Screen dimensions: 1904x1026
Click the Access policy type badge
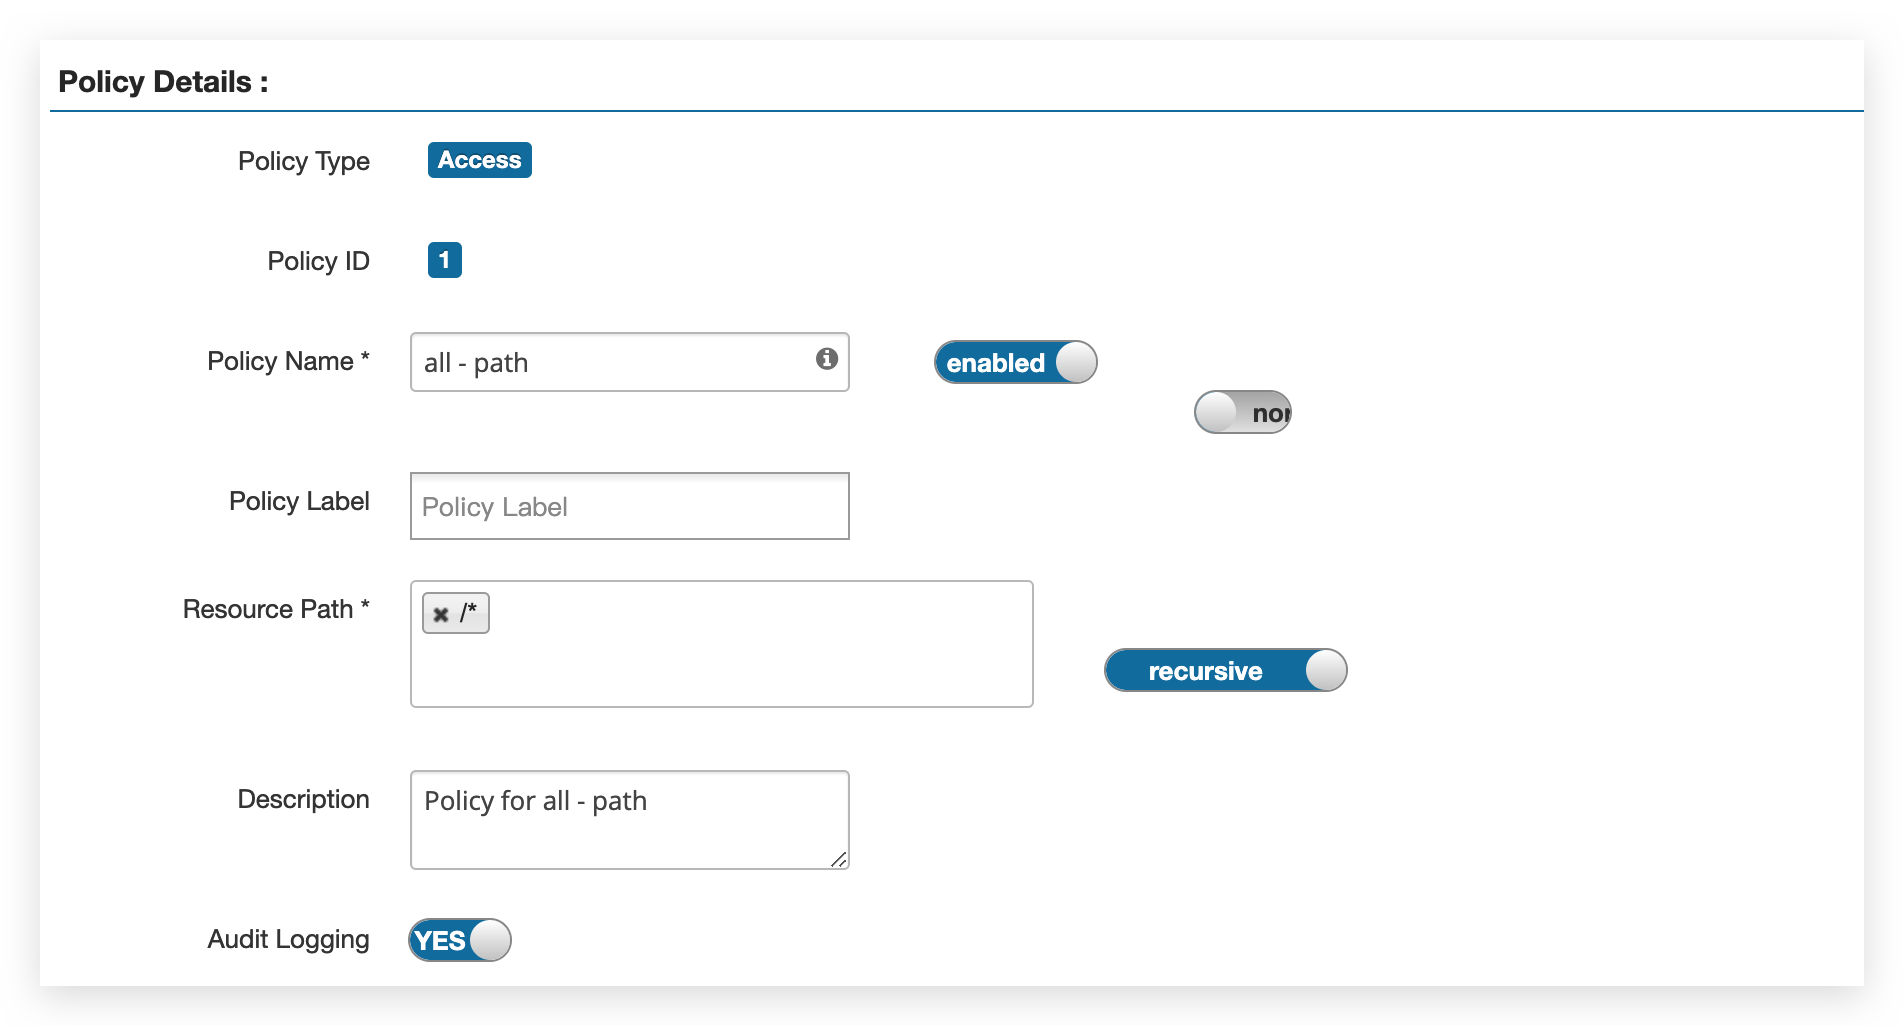click(x=480, y=160)
